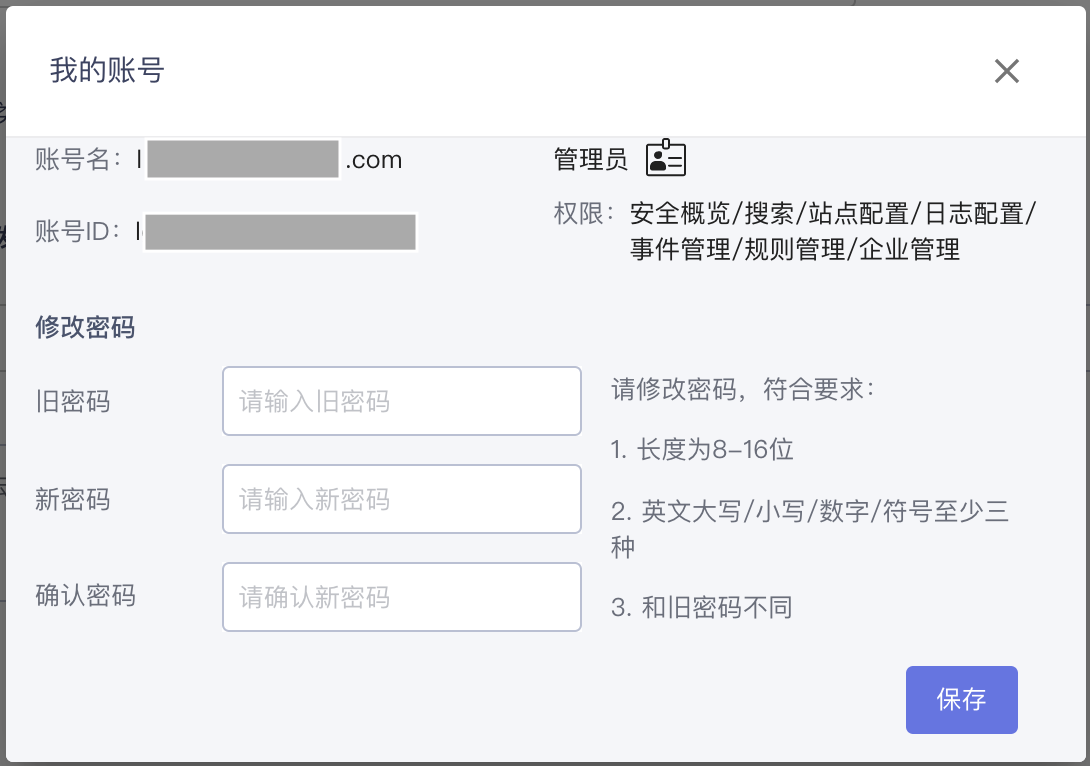Image resolution: width=1090 pixels, height=766 pixels.
Task: Click the 我的账号 dialog title
Action: click(x=107, y=70)
